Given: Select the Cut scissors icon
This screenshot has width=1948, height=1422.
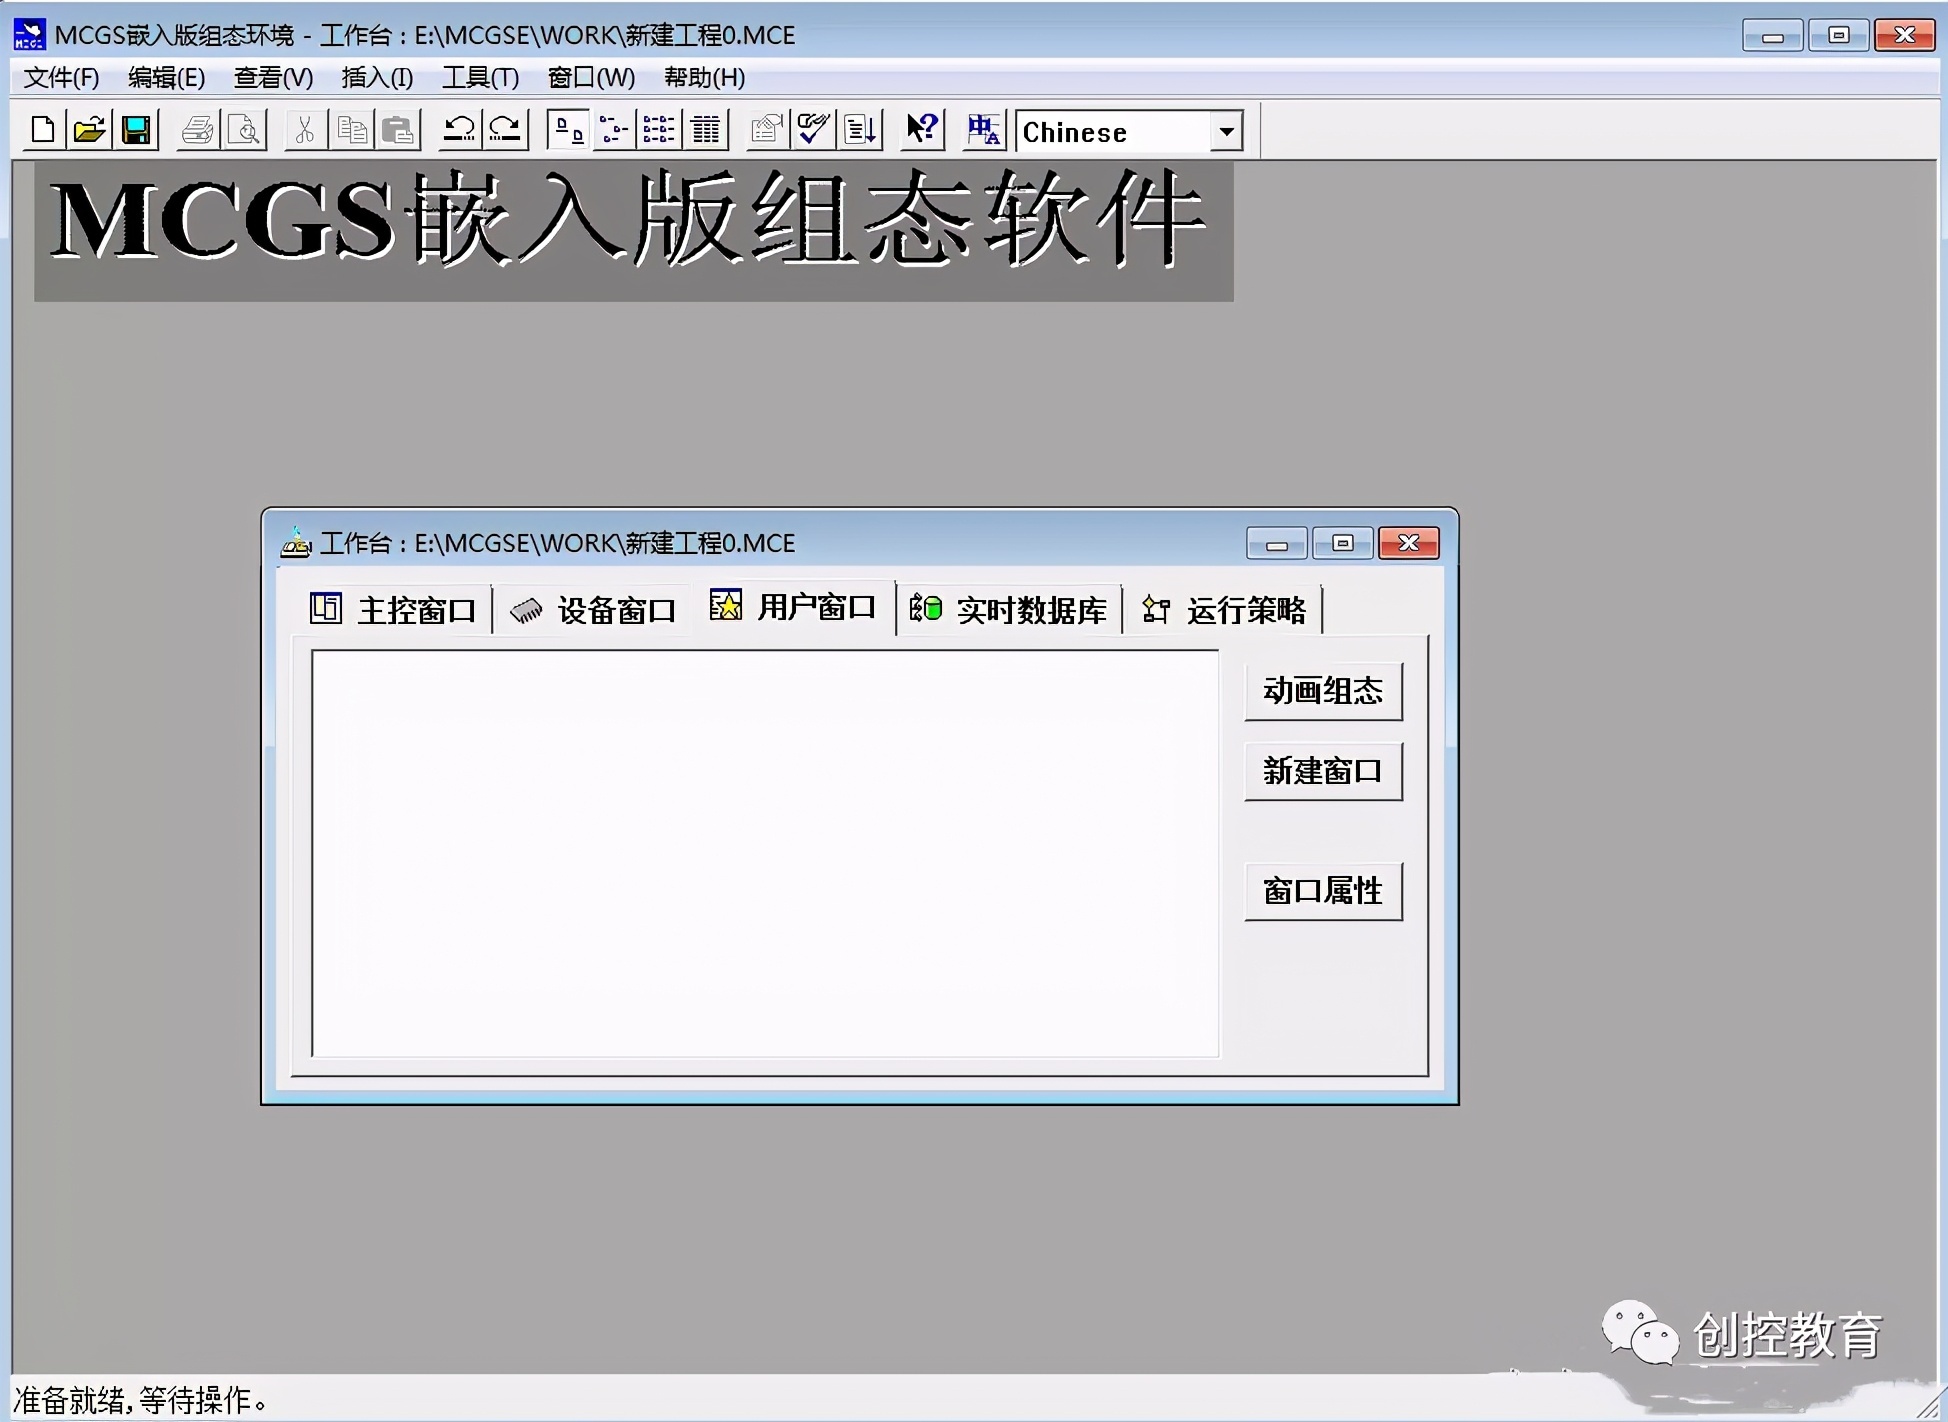Looking at the screenshot, I should pos(303,129).
